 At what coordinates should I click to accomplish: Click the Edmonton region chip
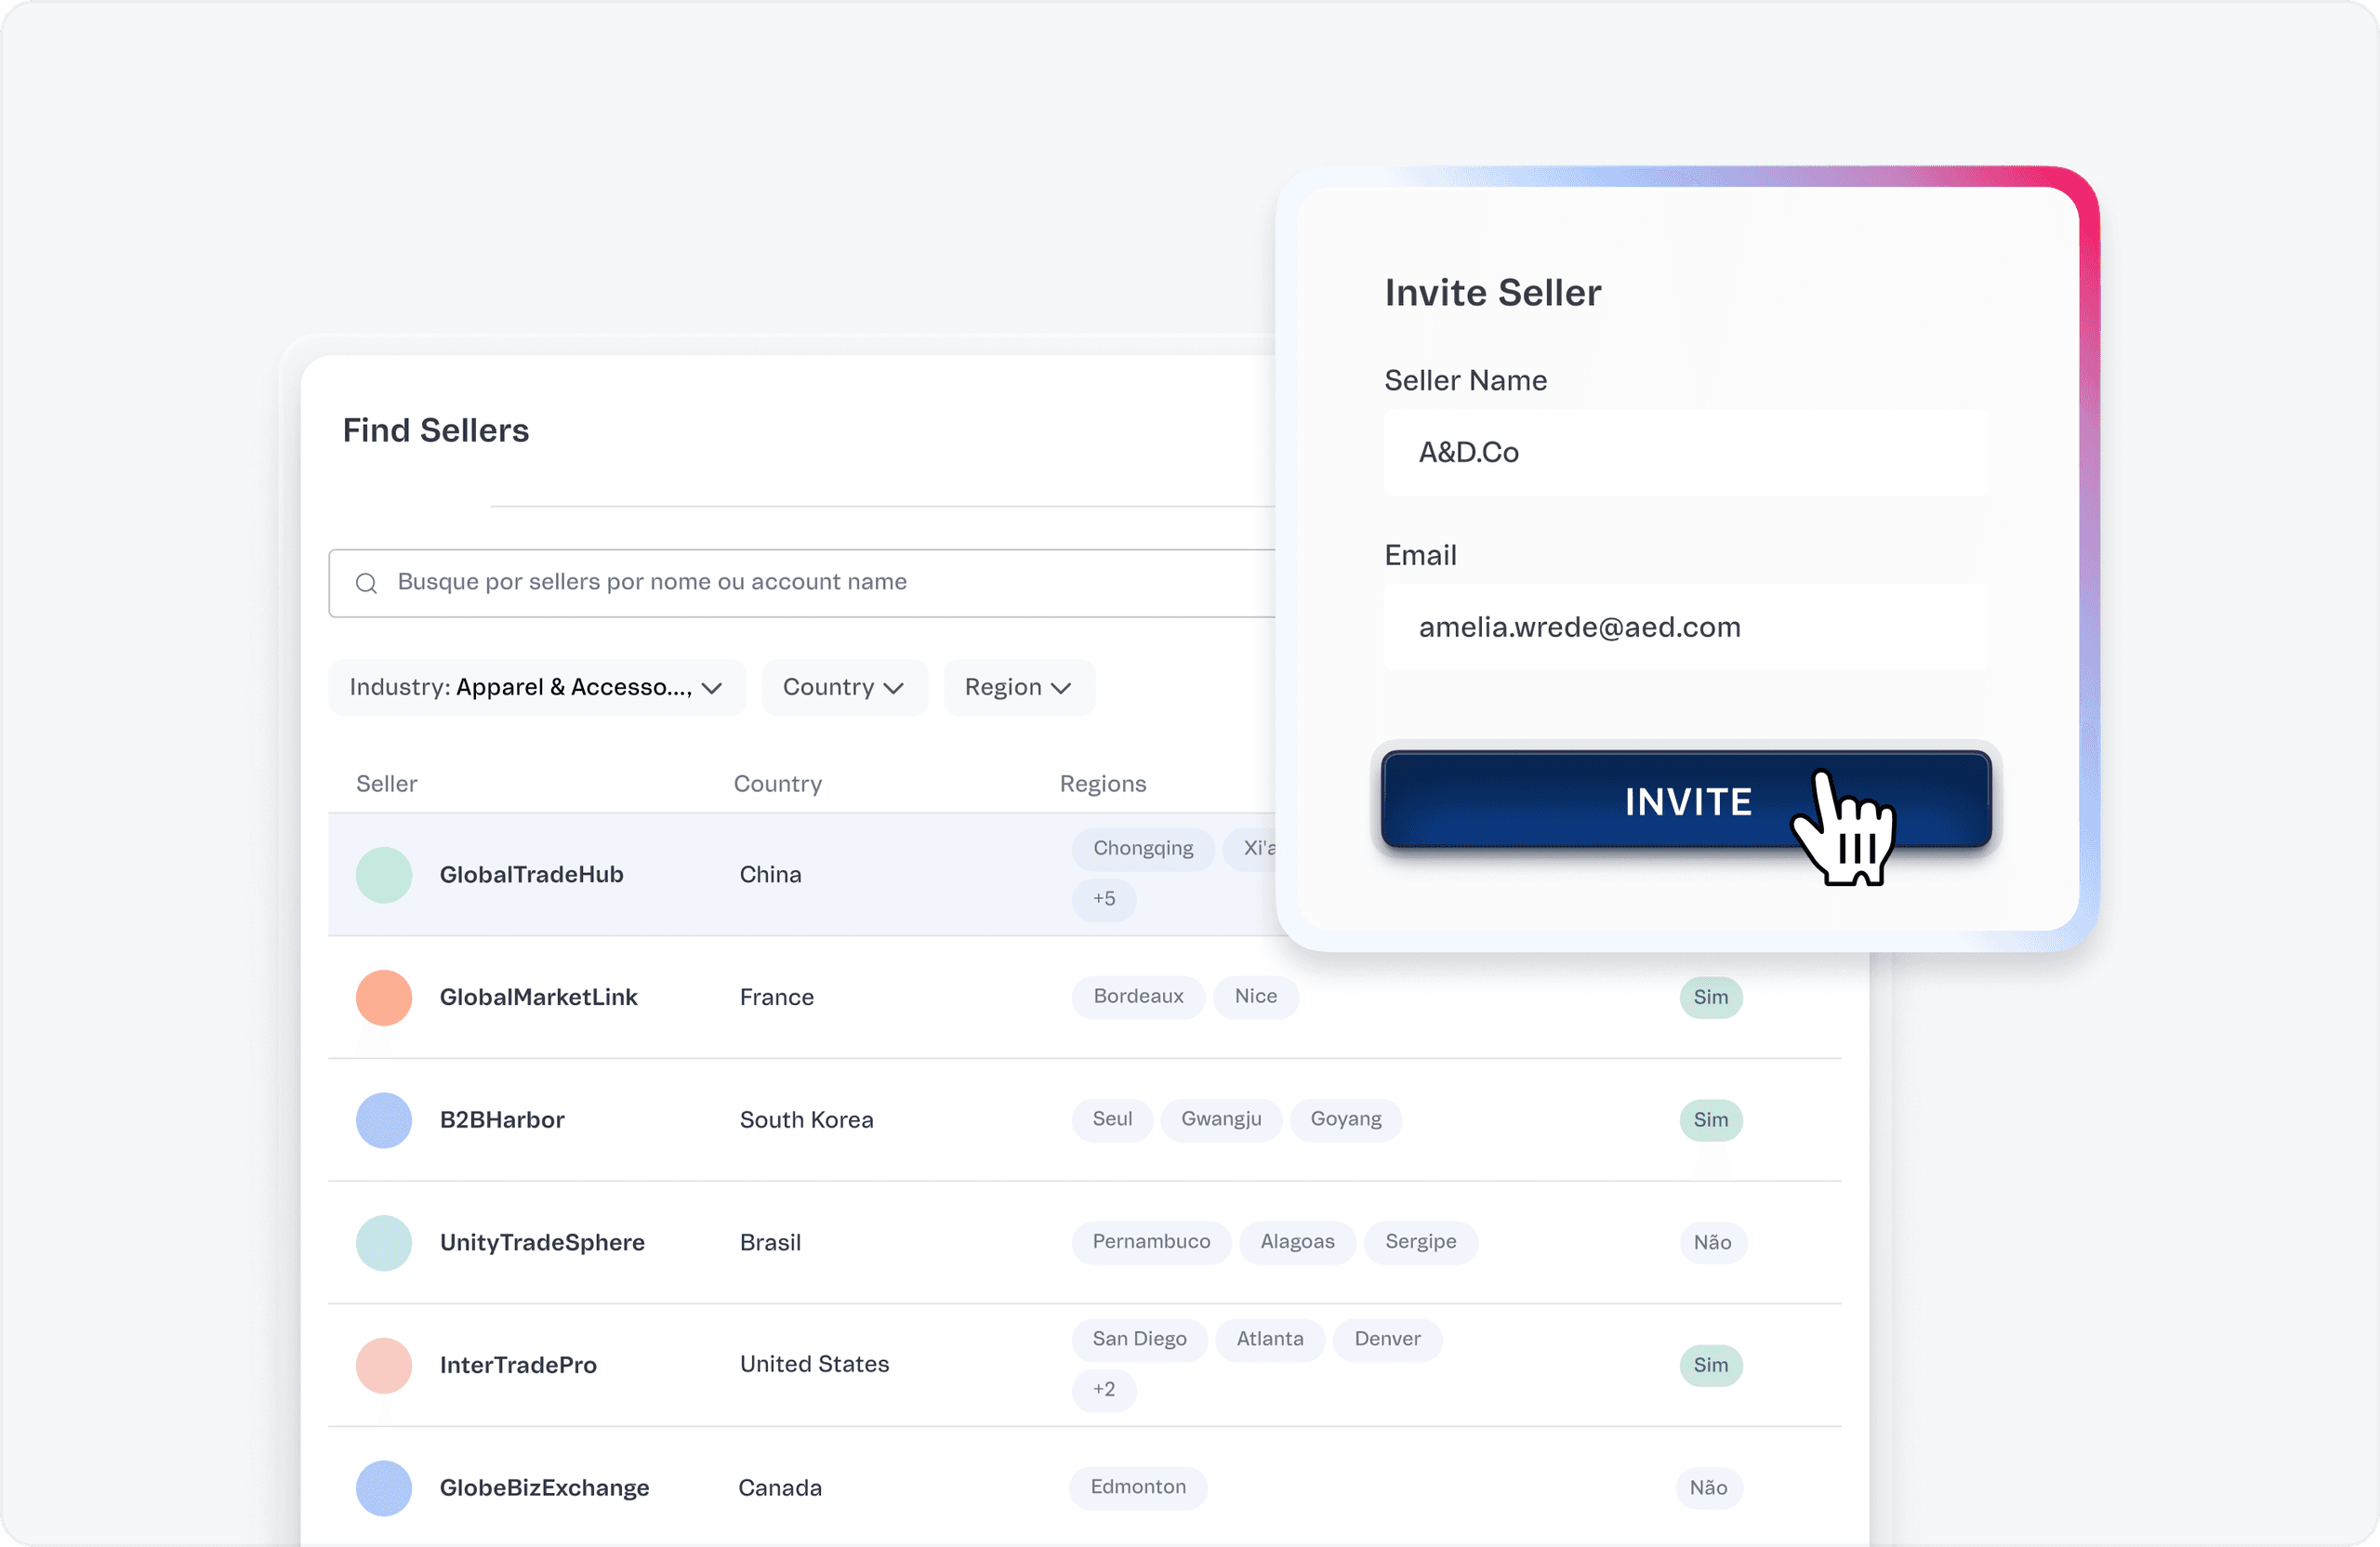pyautogui.click(x=1137, y=1488)
